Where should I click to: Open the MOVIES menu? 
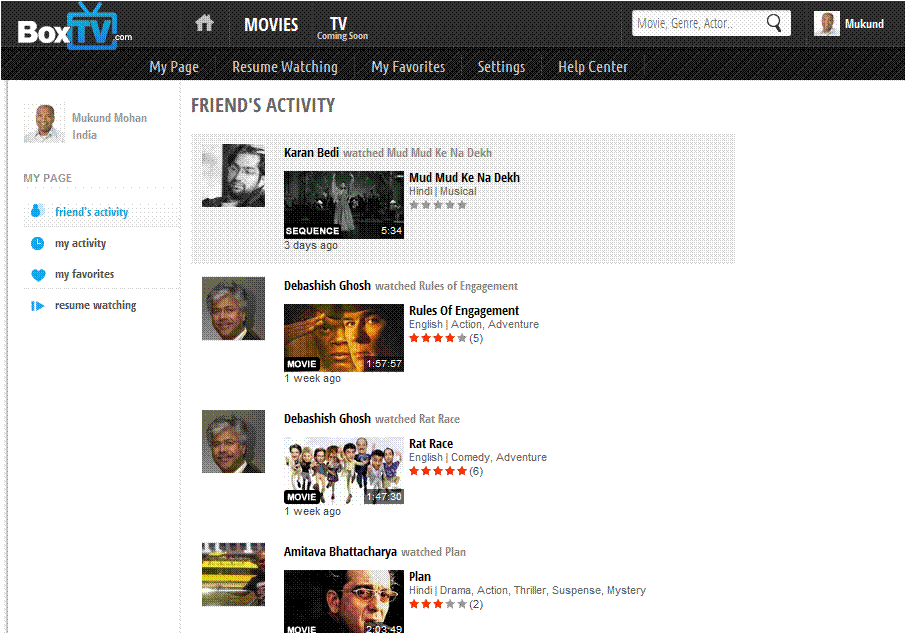(271, 24)
